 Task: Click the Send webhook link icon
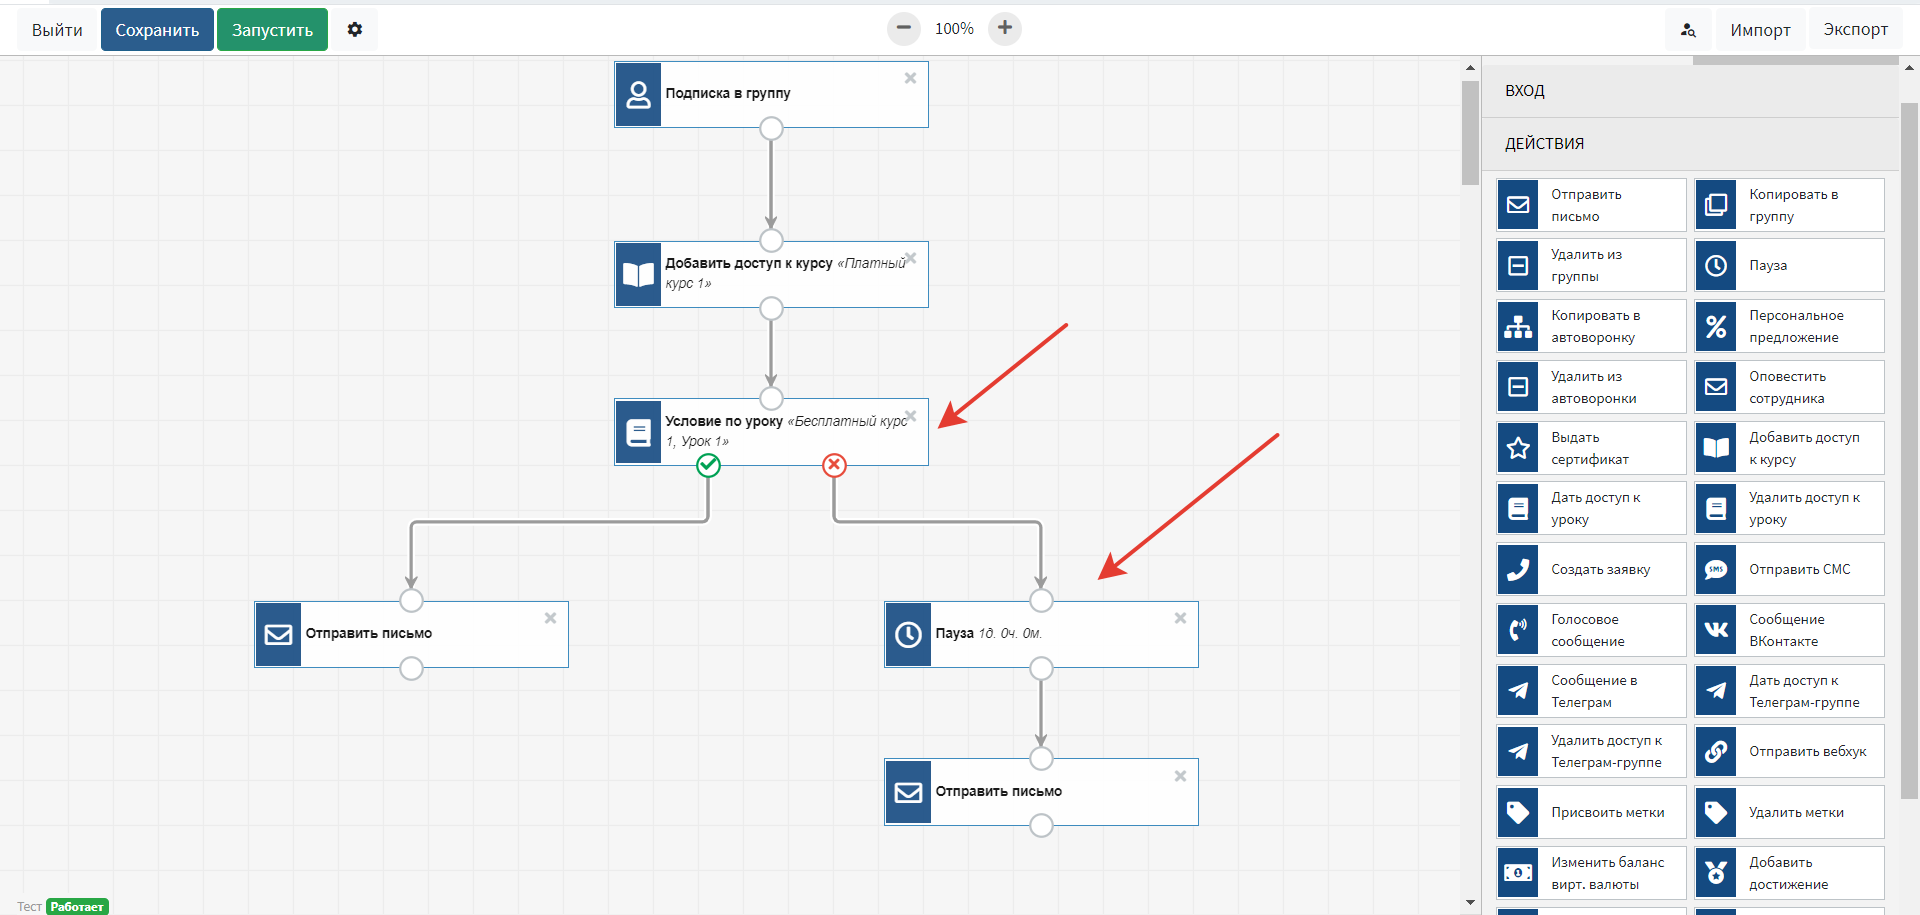pyautogui.click(x=1716, y=751)
